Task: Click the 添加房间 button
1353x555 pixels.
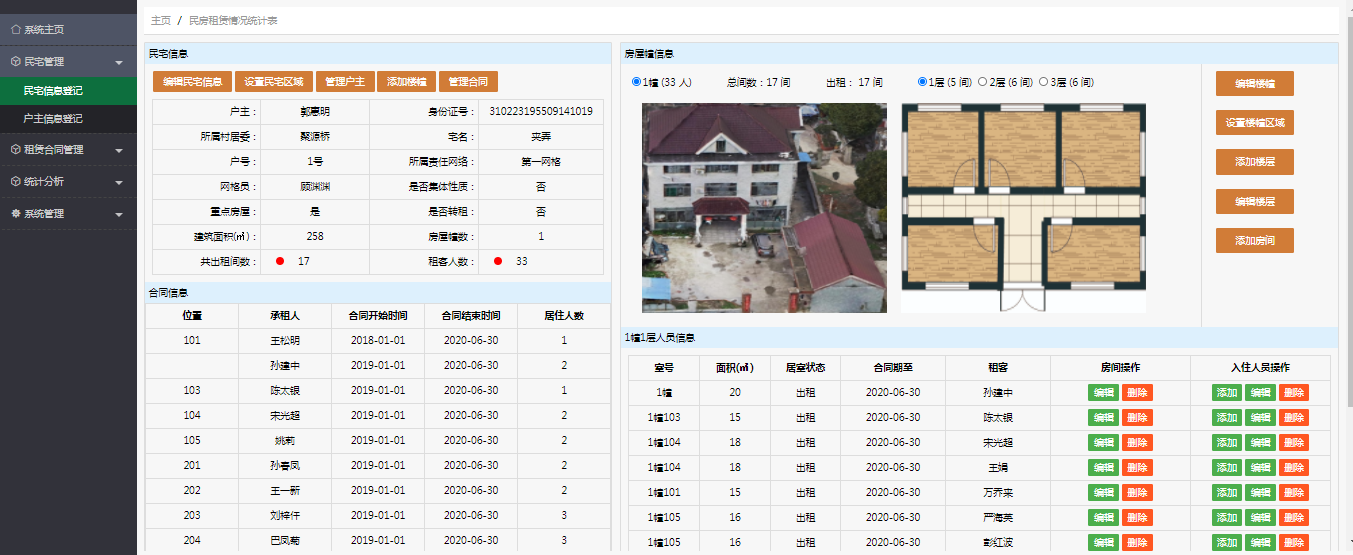Action: click(1254, 241)
